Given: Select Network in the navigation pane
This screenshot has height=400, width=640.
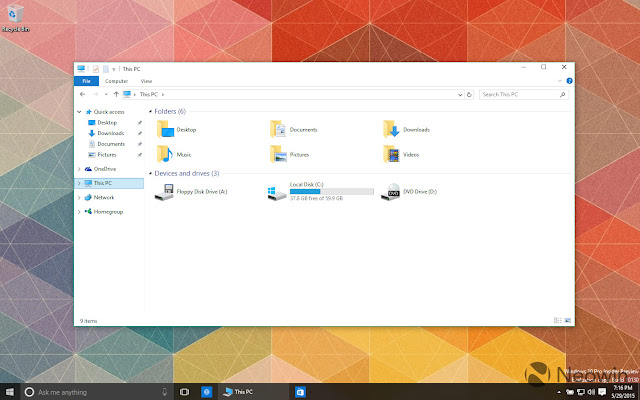Looking at the screenshot, I should pyautogui.click(x=104, y=198).
